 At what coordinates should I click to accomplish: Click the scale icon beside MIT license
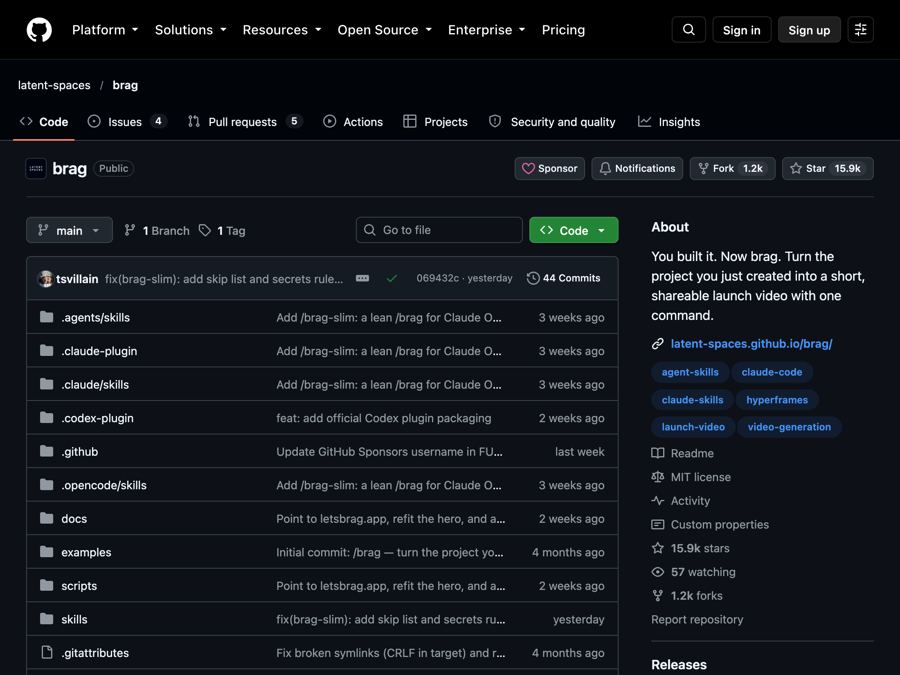658,477
